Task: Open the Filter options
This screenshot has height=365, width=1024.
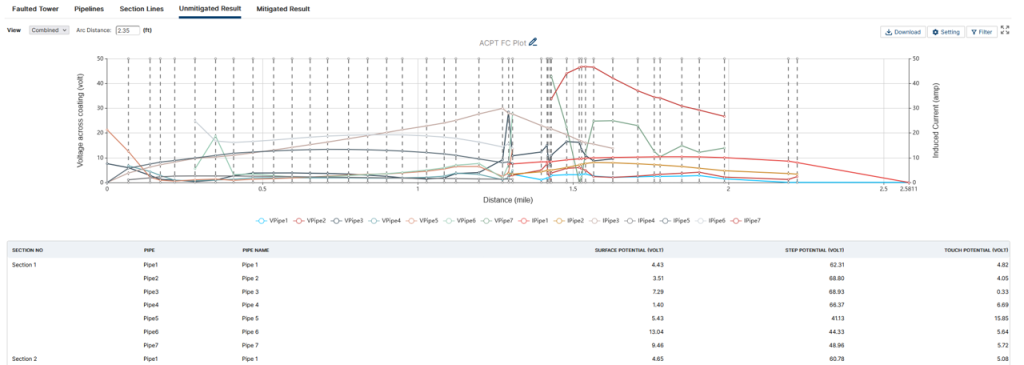Action: (x=982, y=32)
